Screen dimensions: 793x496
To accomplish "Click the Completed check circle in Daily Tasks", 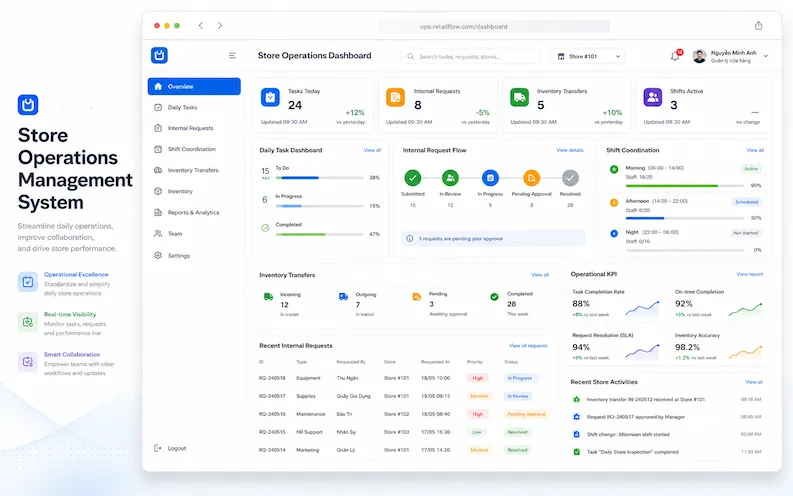I will pyautogui.click(x=265, y=228).
